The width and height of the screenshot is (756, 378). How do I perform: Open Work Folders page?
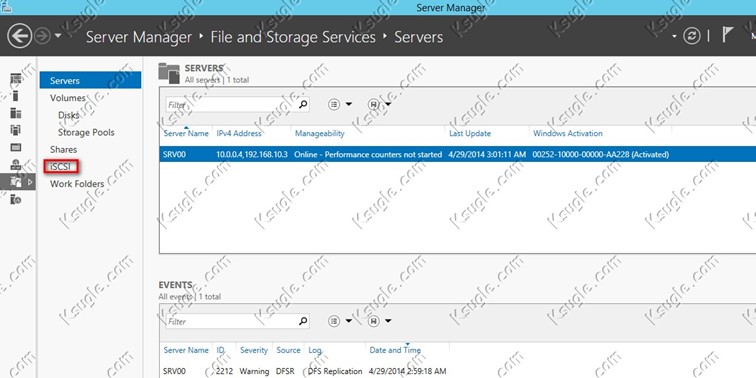77,184
